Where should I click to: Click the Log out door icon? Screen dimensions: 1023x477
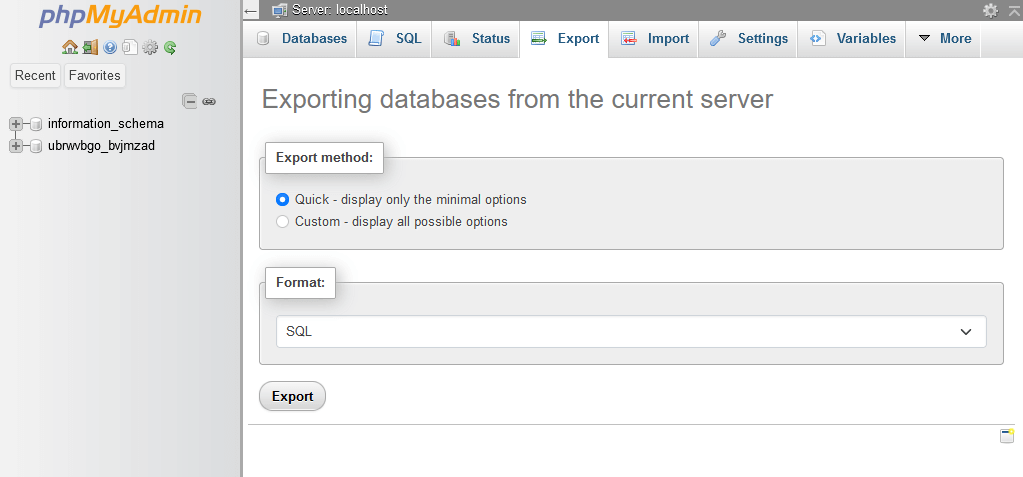point(90,47)
